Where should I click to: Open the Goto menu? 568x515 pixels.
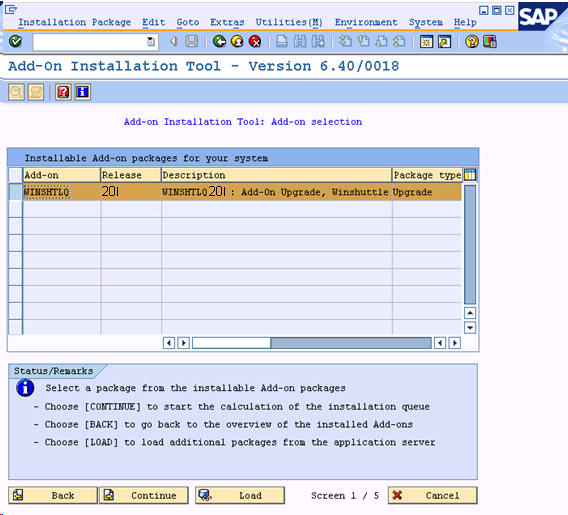[188, 22]
